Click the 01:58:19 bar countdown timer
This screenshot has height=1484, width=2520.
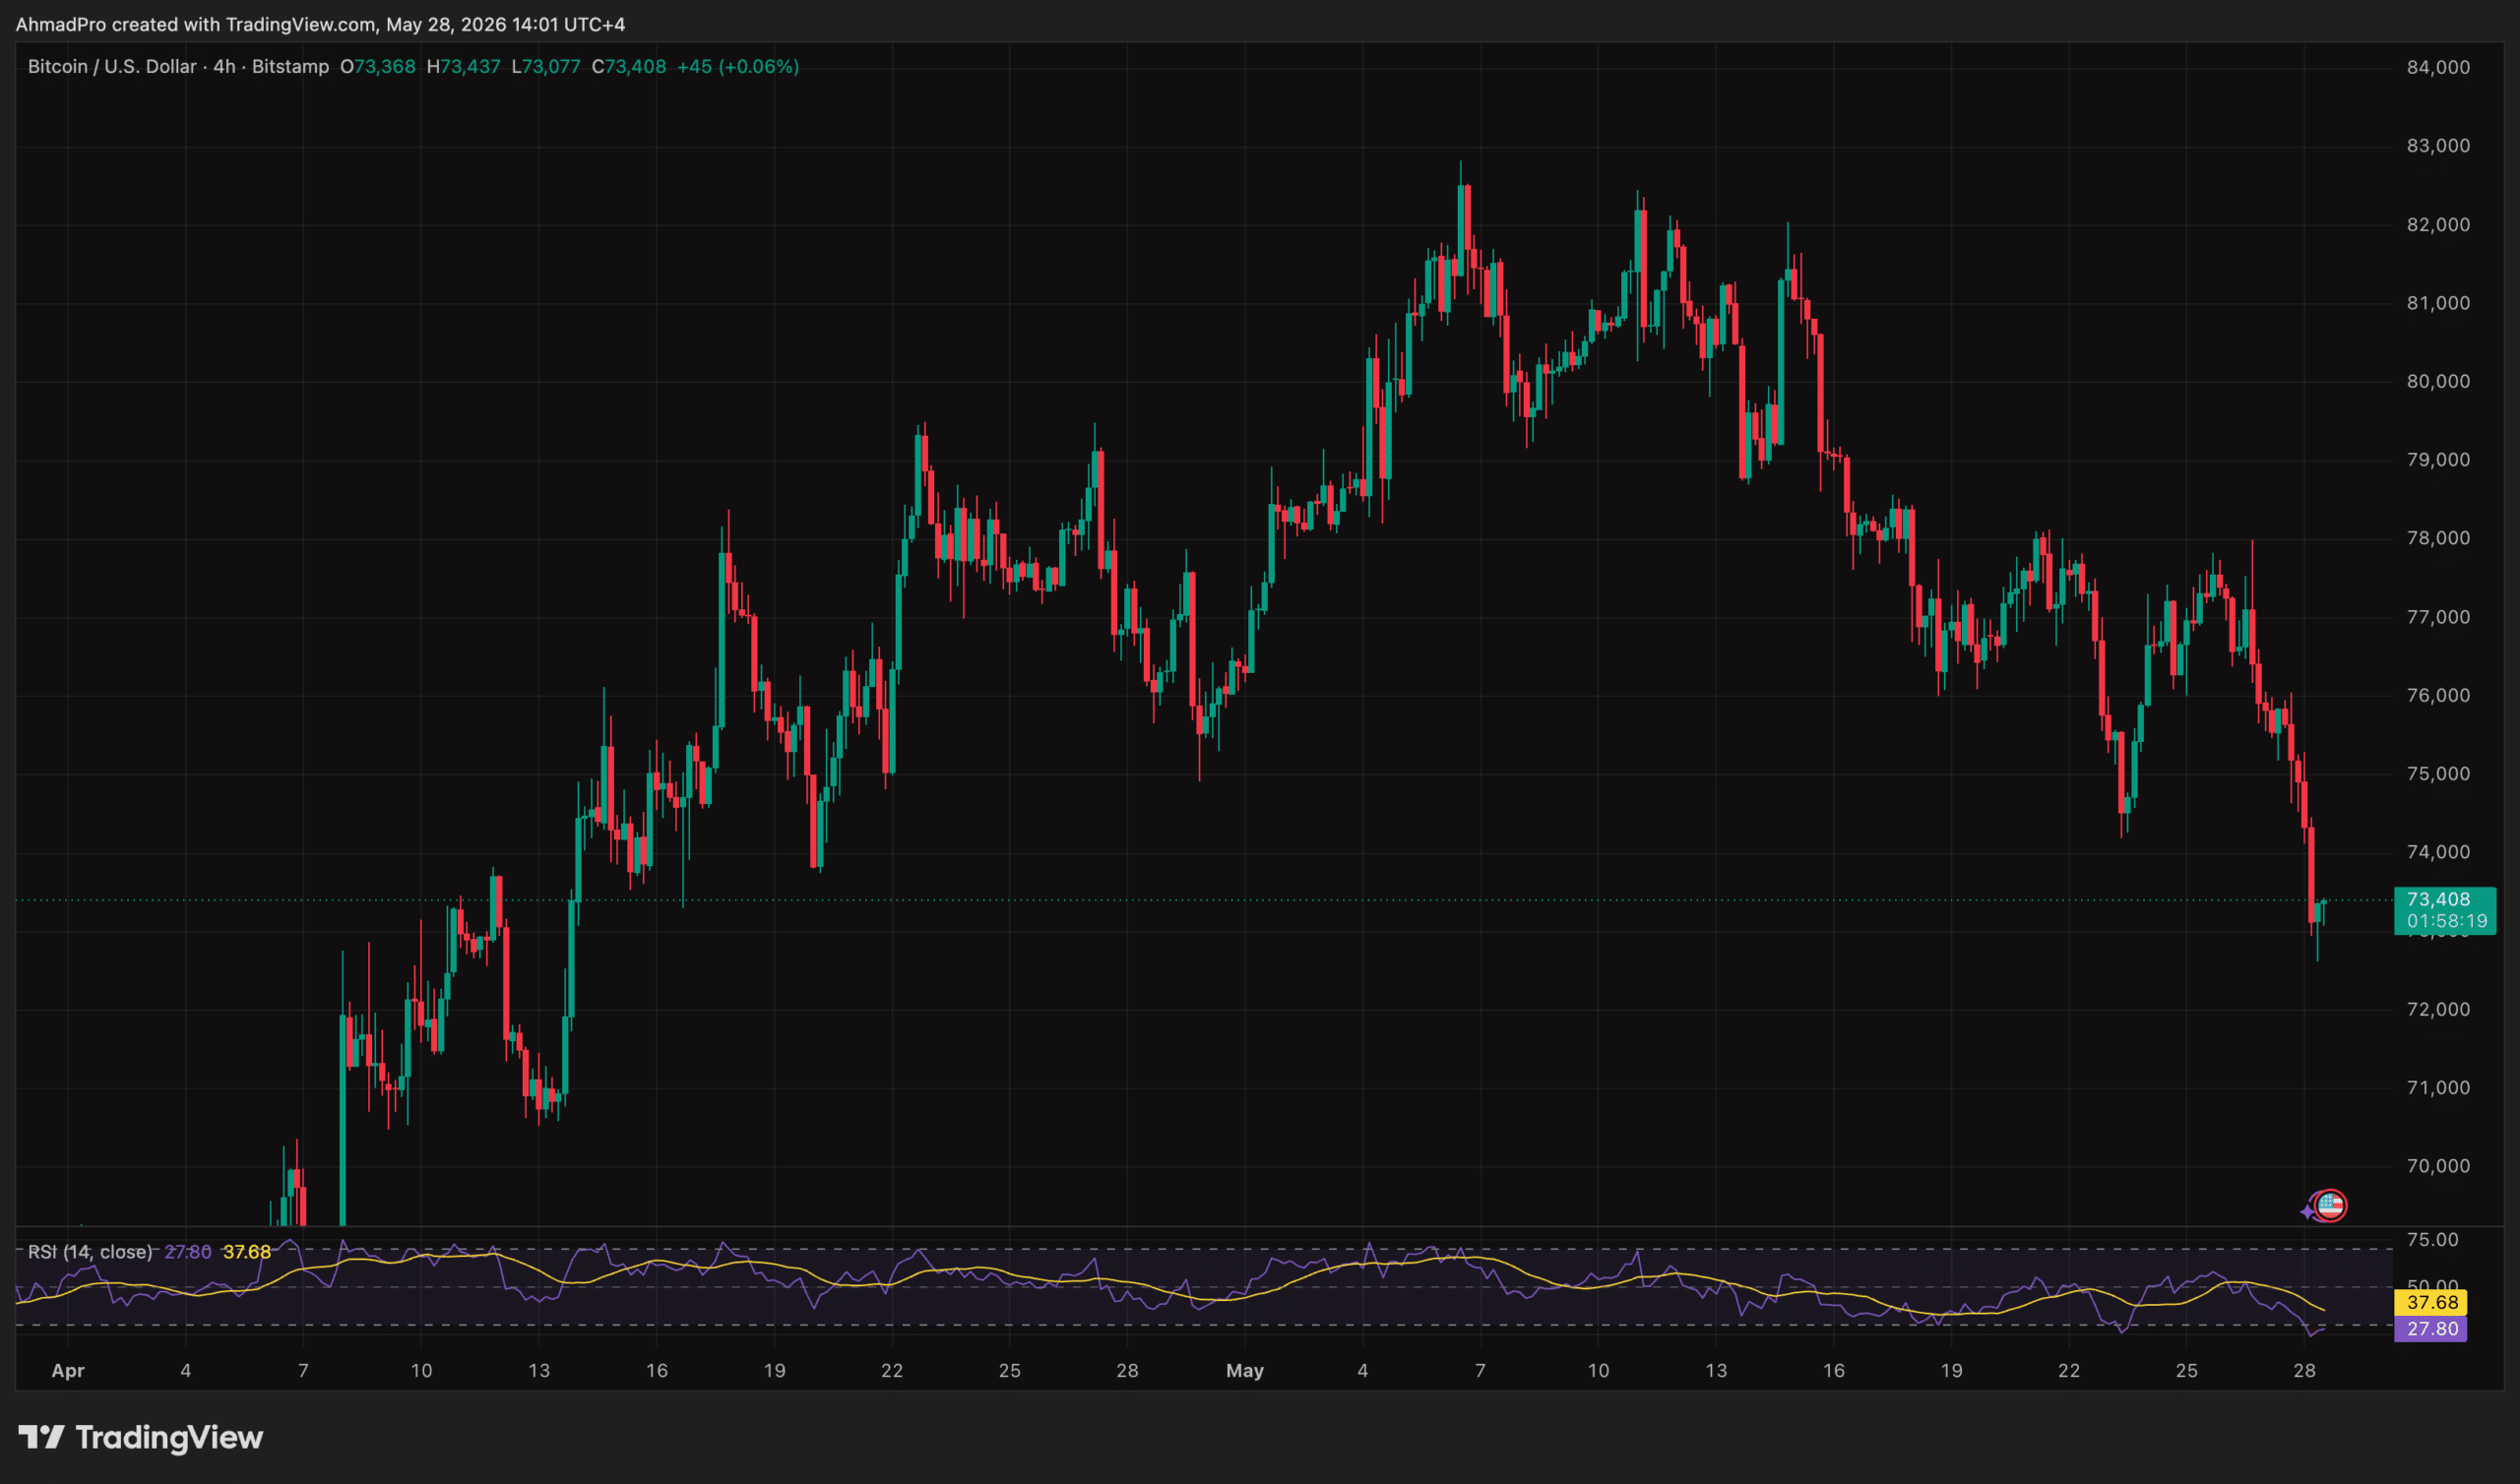[2446, 921]
